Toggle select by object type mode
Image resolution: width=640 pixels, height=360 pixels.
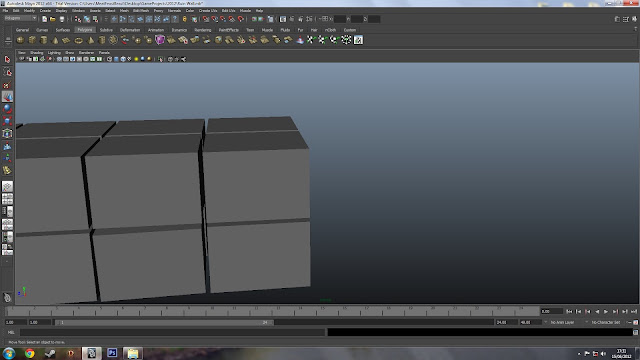point(87,19)
